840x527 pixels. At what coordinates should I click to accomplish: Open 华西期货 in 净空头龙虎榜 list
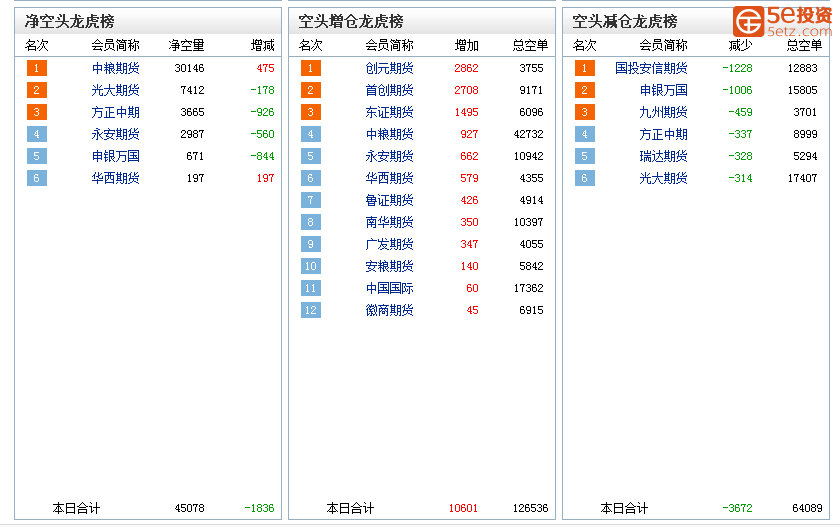[115, 178]
